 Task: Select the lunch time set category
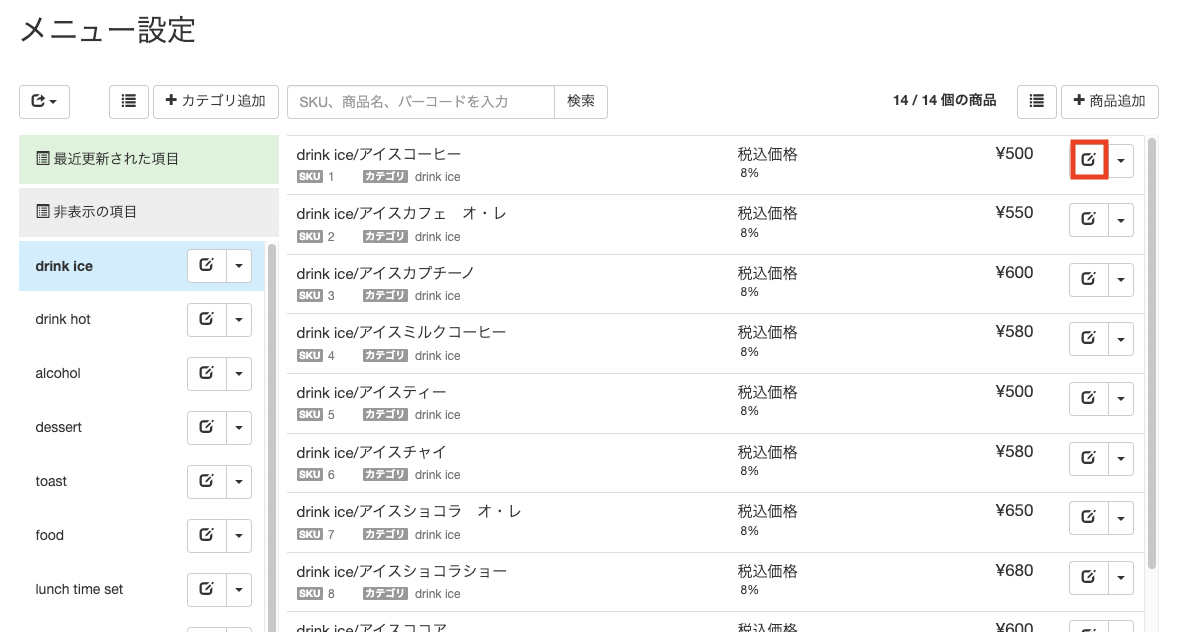(80, 589)
